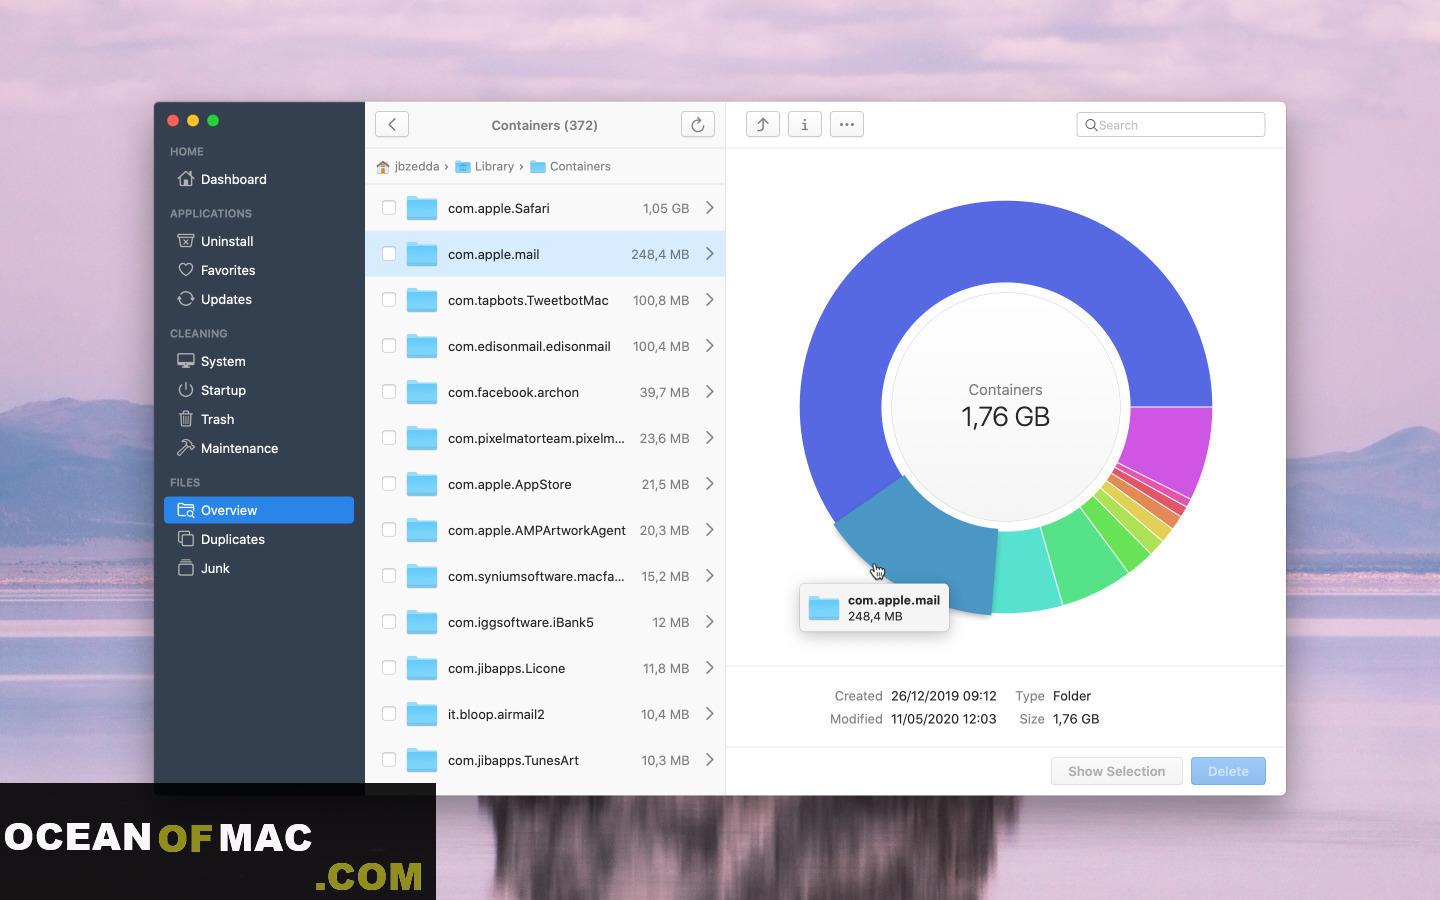Click the com.apple.AppStore folder icon
The image size is (1440, 900).
point(422,484)
